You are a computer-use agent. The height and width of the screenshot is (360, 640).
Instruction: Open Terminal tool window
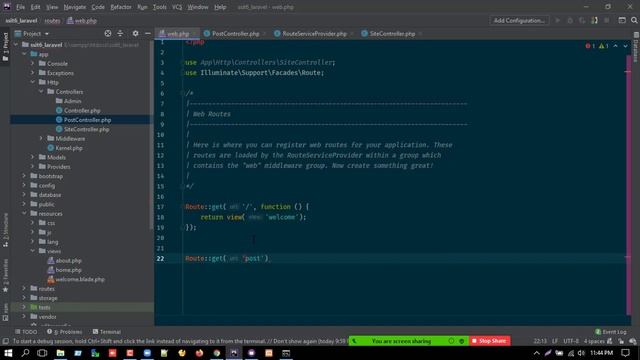(x=107, y=332)
